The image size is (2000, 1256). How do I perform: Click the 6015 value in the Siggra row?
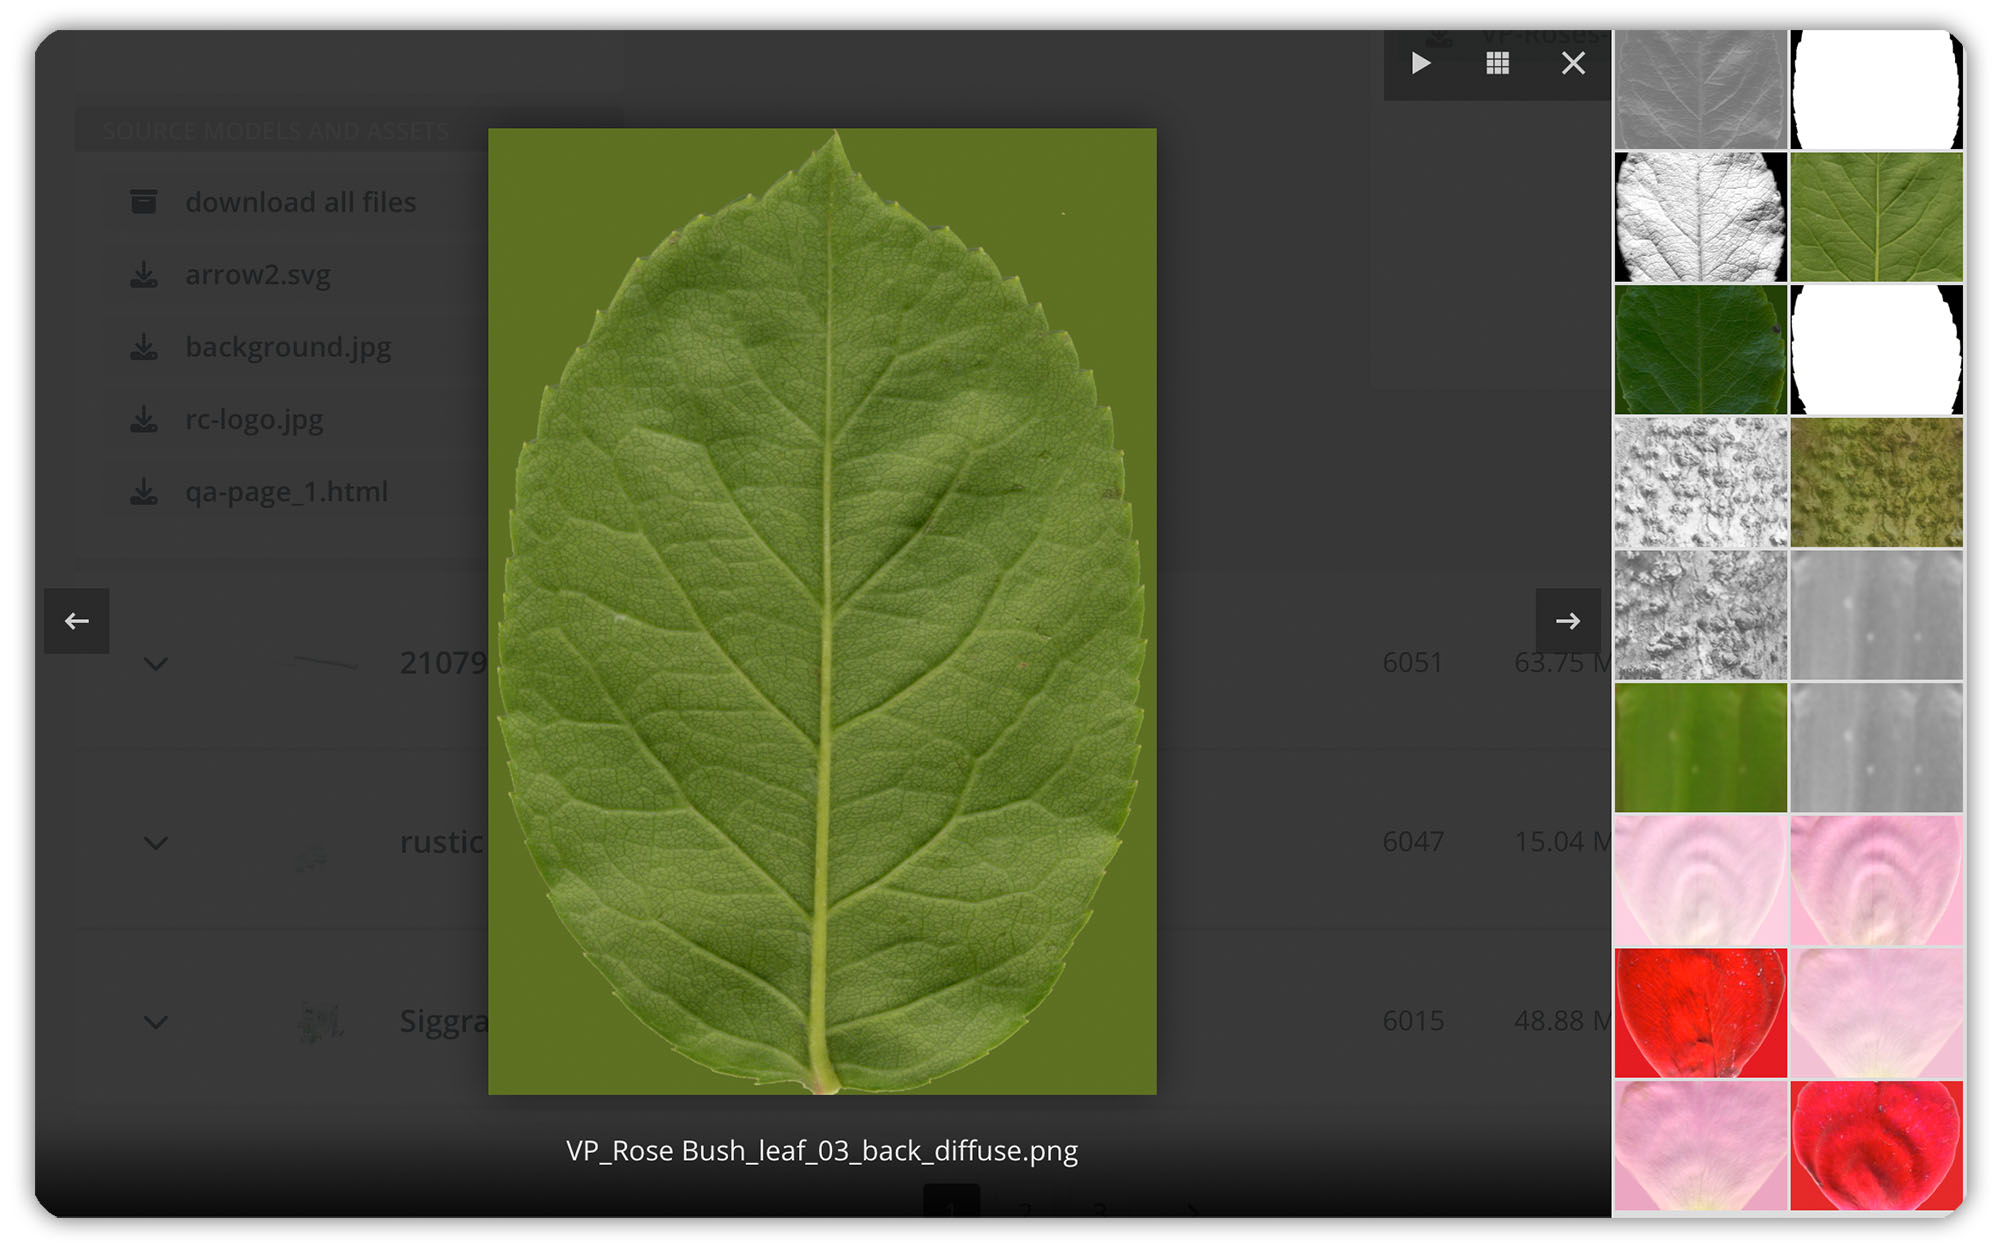click(x=1413, y=1021)
